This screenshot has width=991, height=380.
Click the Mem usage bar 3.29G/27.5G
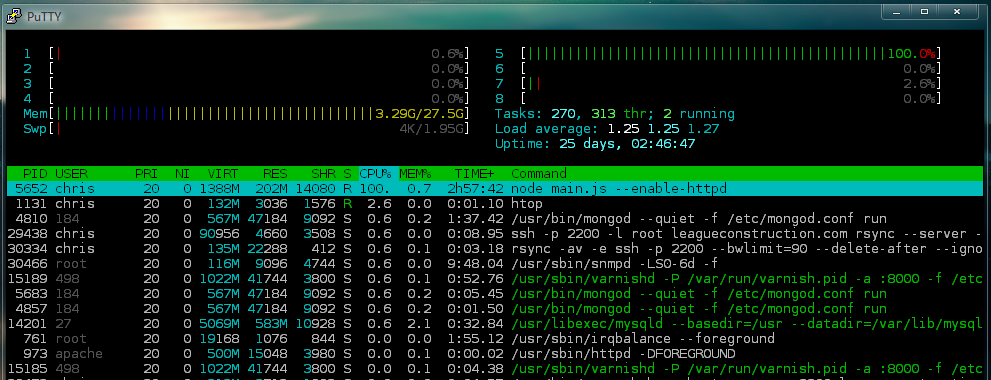pyautogui.click(x=246, y=114)
